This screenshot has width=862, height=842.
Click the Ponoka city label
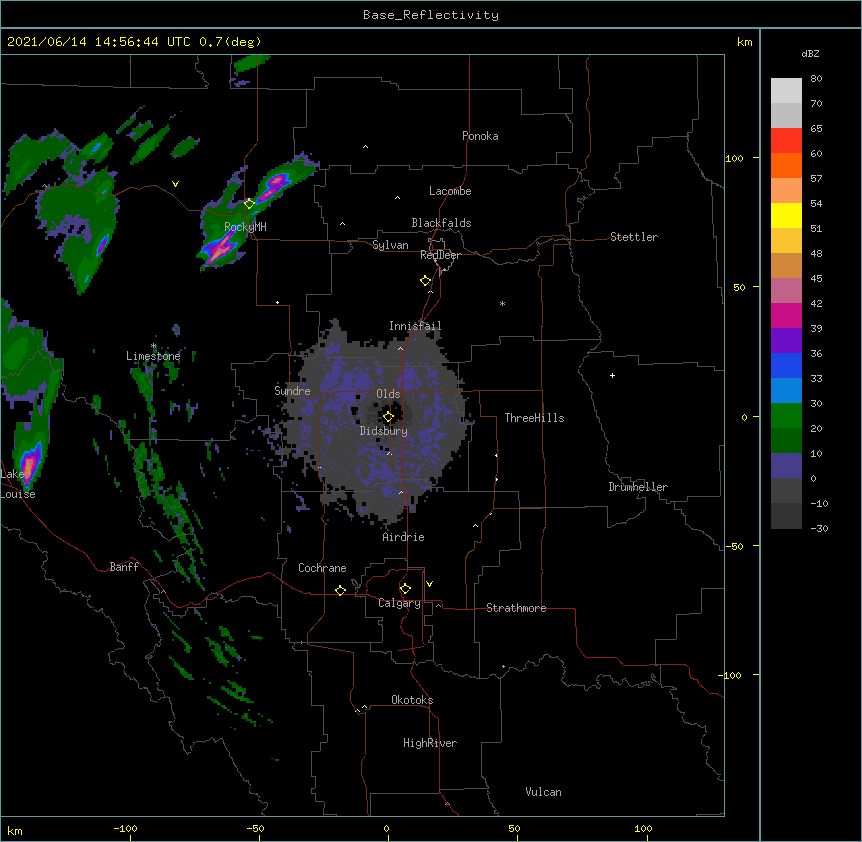[480, 136]
